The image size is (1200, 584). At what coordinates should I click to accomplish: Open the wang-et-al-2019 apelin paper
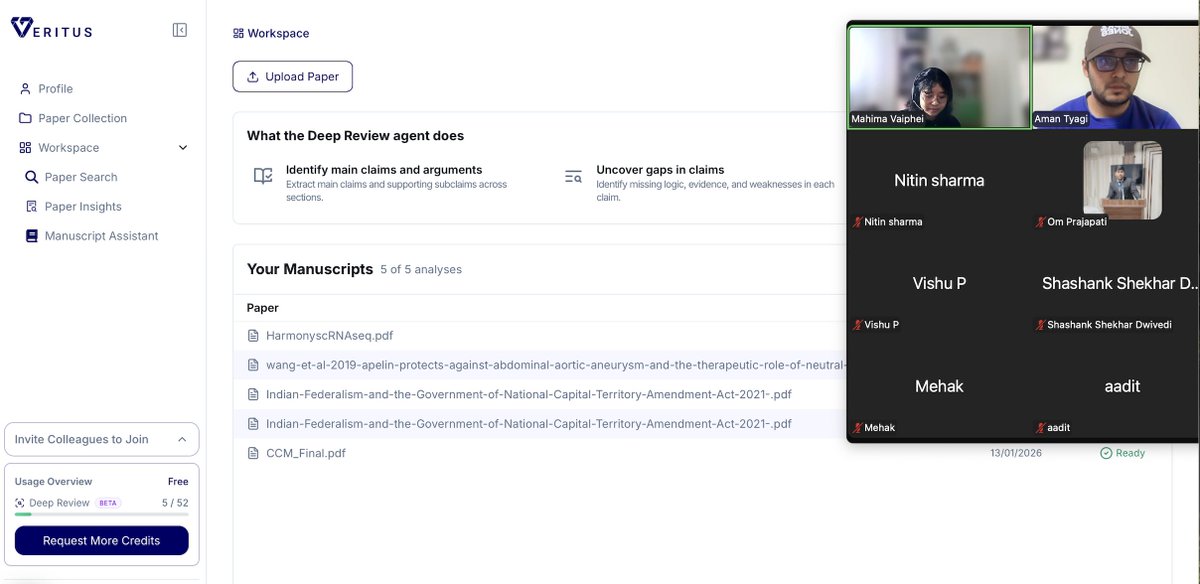[x=555, y=365]
